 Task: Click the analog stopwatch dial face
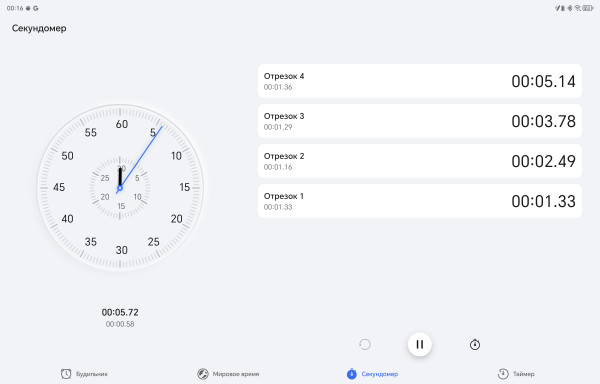(x=120, y=187)
